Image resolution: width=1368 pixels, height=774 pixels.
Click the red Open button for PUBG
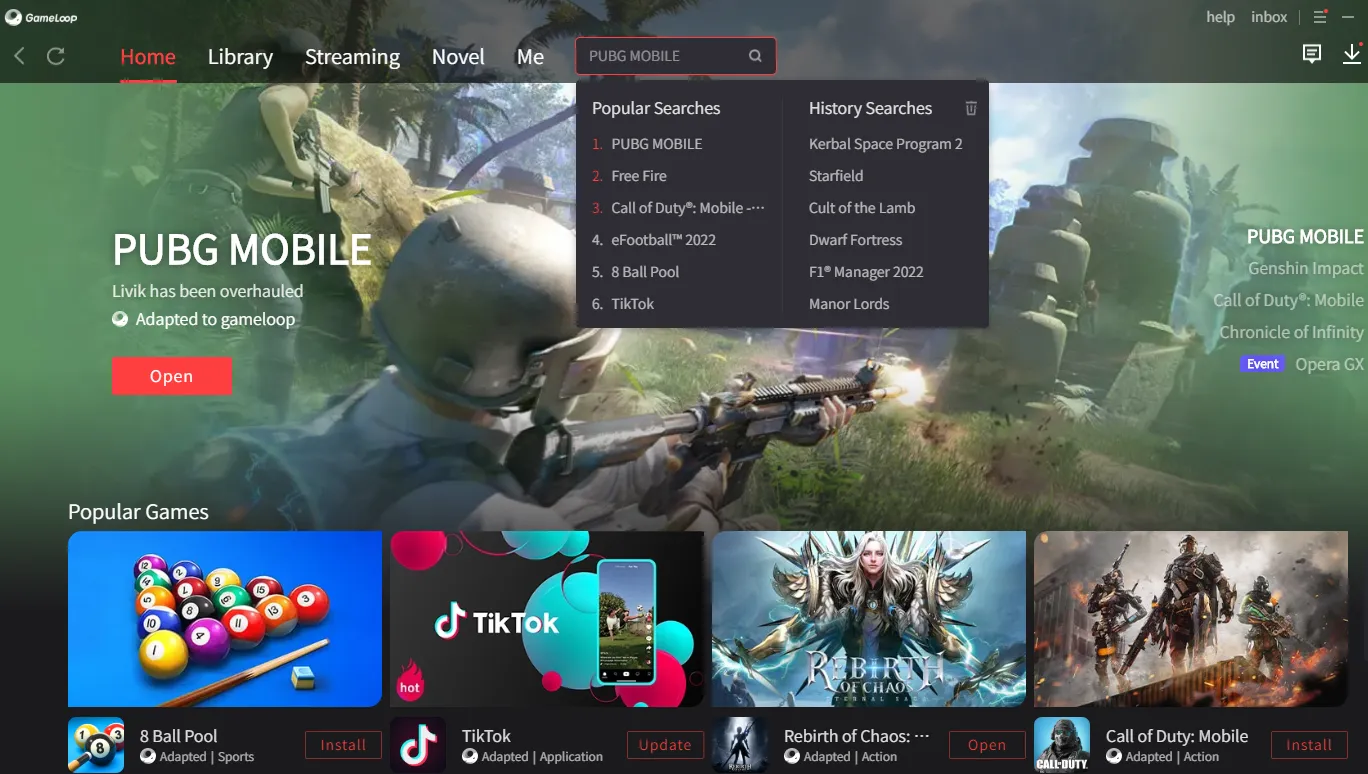click(172, 376)
